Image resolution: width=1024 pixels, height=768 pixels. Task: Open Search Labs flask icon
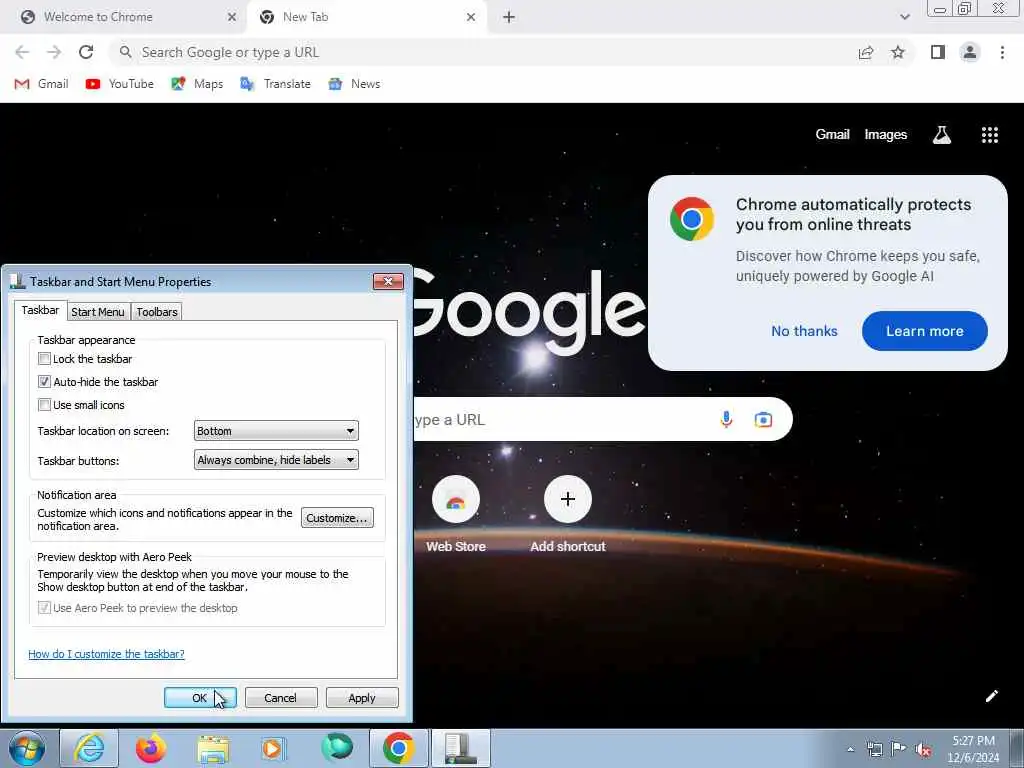(x=941, y=135)
